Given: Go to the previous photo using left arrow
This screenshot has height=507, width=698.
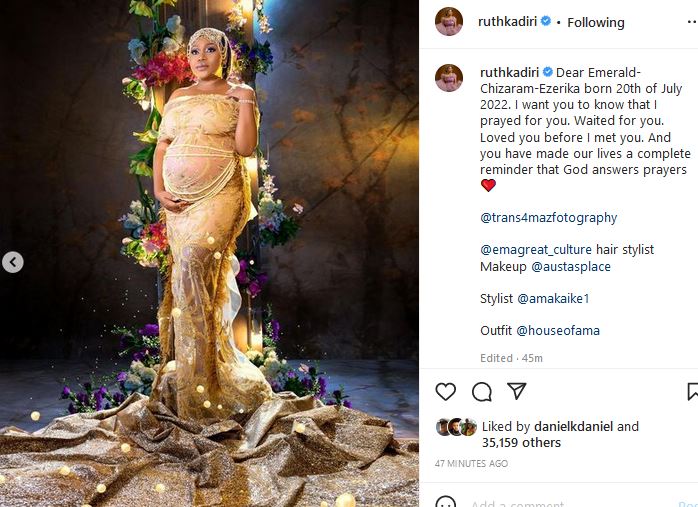Looking at the screenshot, I should [x=12, y=263].
